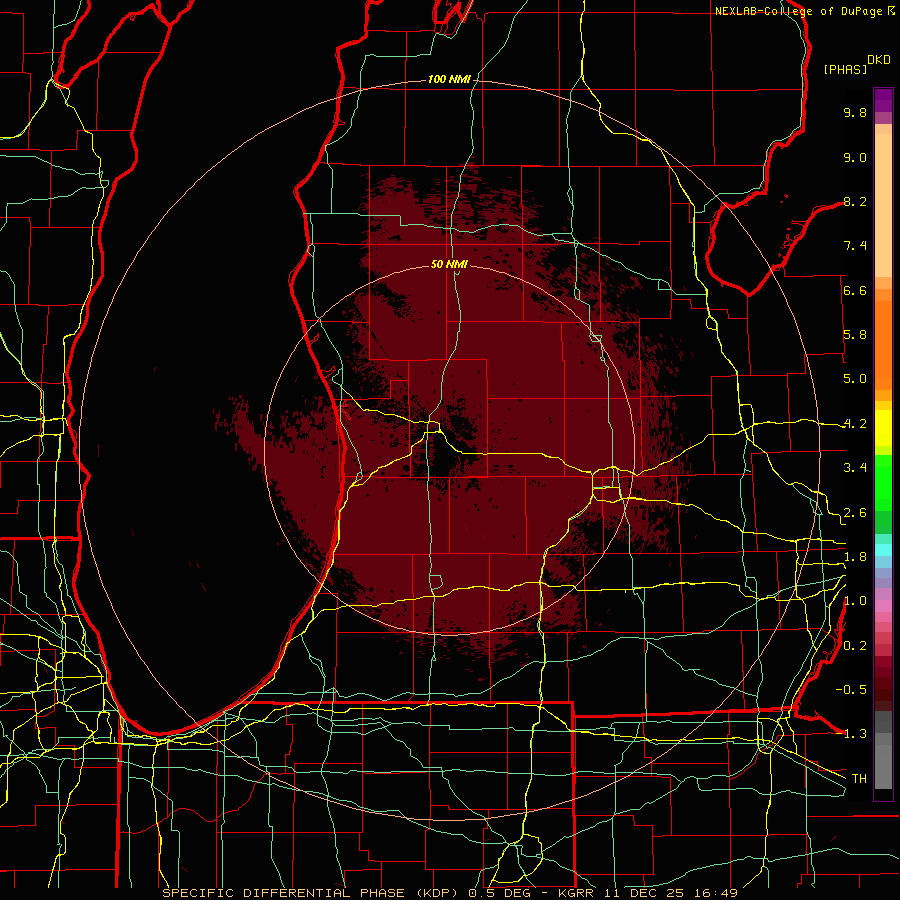Click the 6.6 legend value
The height and width of the screenshot is (900, 900).
coord(855,290)
